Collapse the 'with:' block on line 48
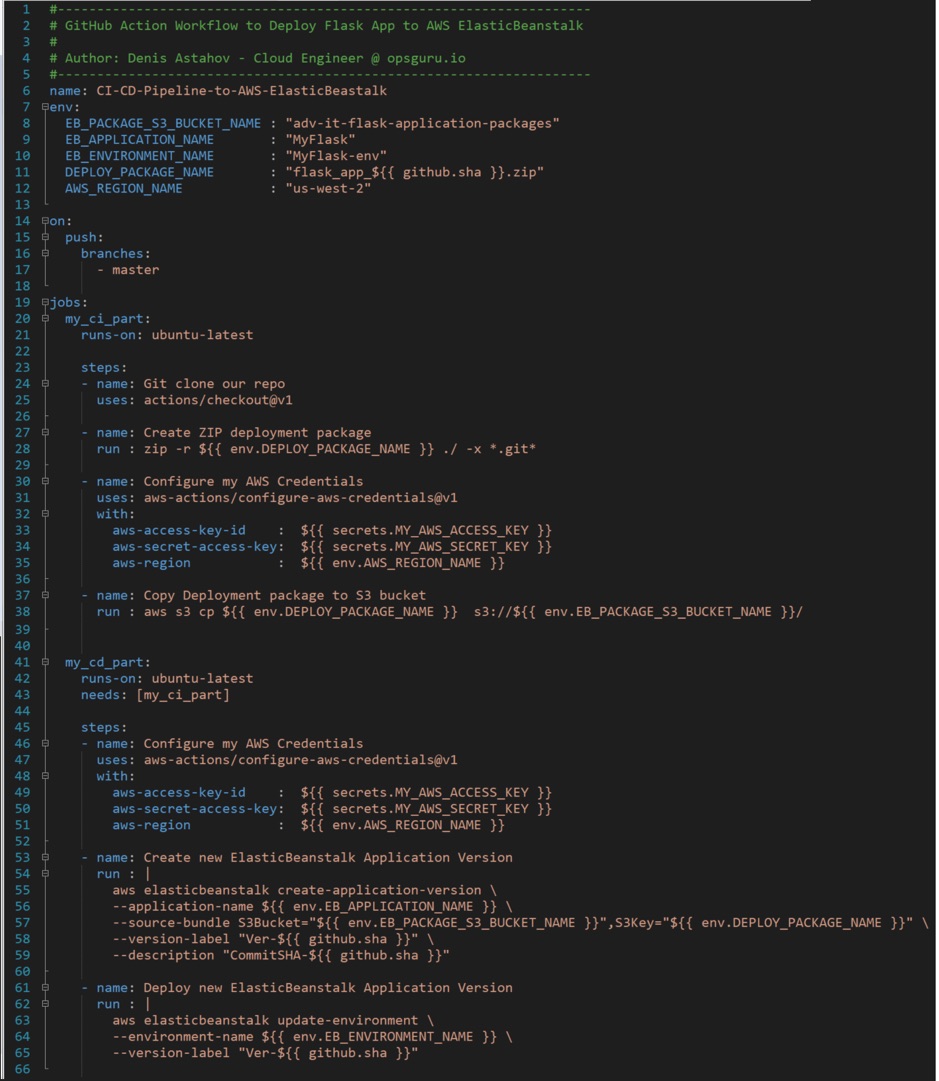Viewport: 939px width, 1081px height. tap(45, 776)
